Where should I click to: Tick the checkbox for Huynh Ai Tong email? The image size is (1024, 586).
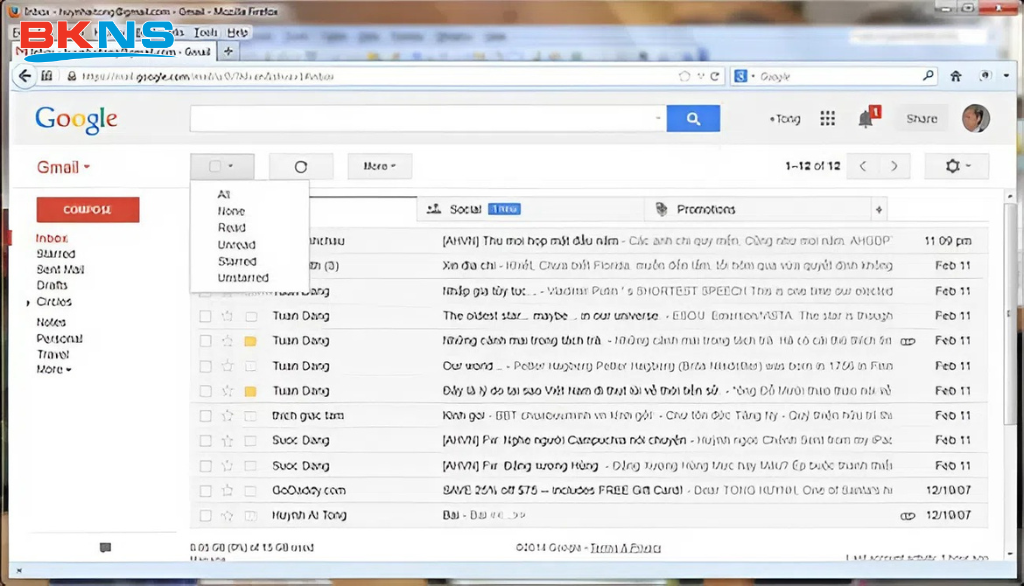click(x=205, y=516)
